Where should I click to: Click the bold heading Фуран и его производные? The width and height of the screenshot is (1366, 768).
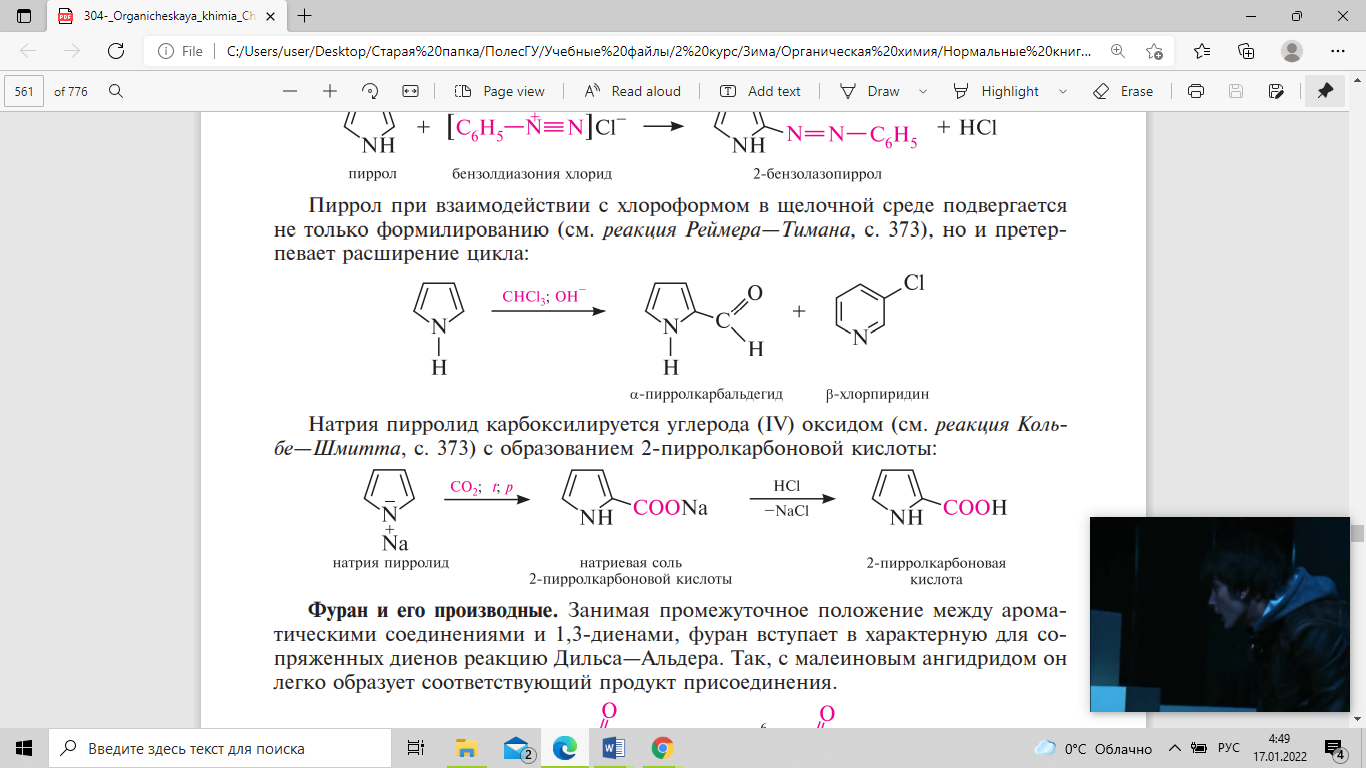point(433,610)
